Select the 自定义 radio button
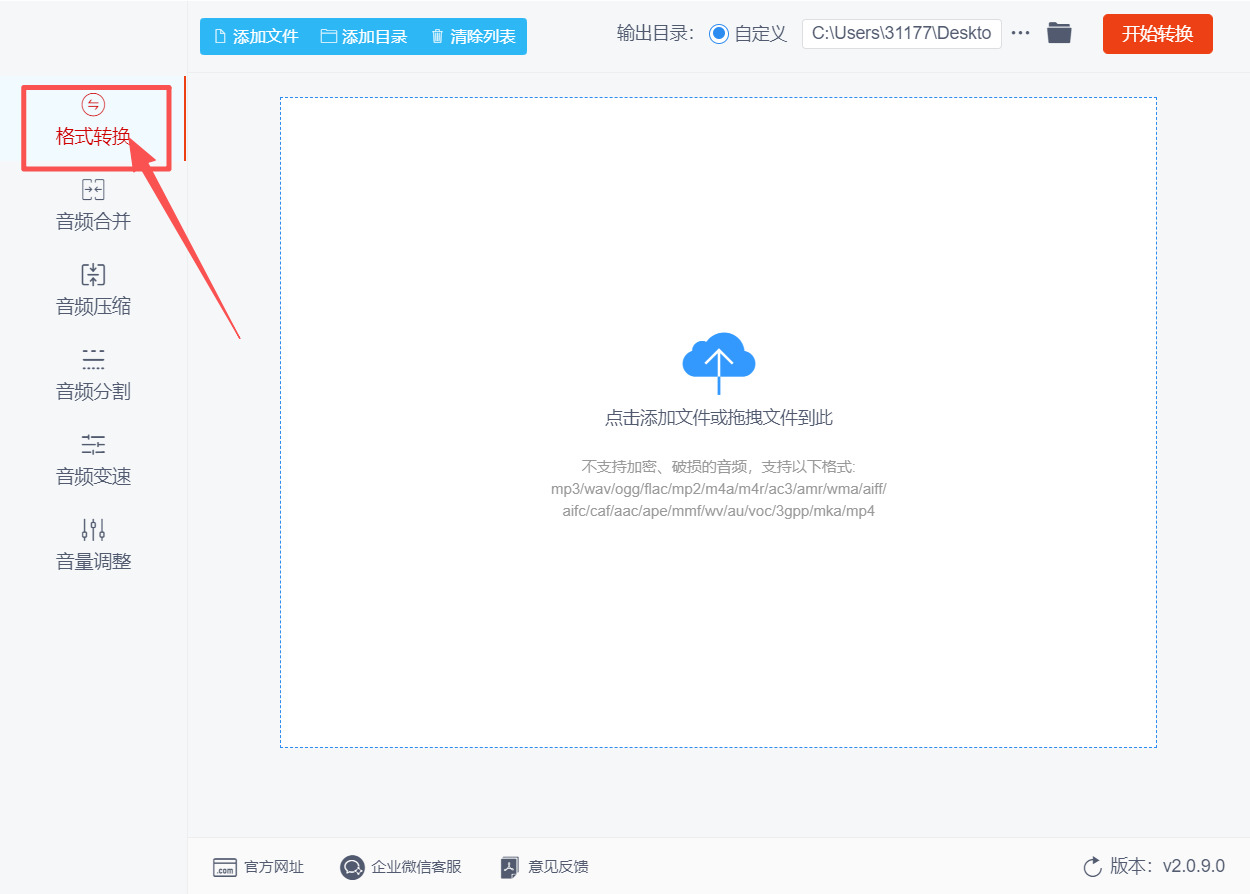 [719, 34]
